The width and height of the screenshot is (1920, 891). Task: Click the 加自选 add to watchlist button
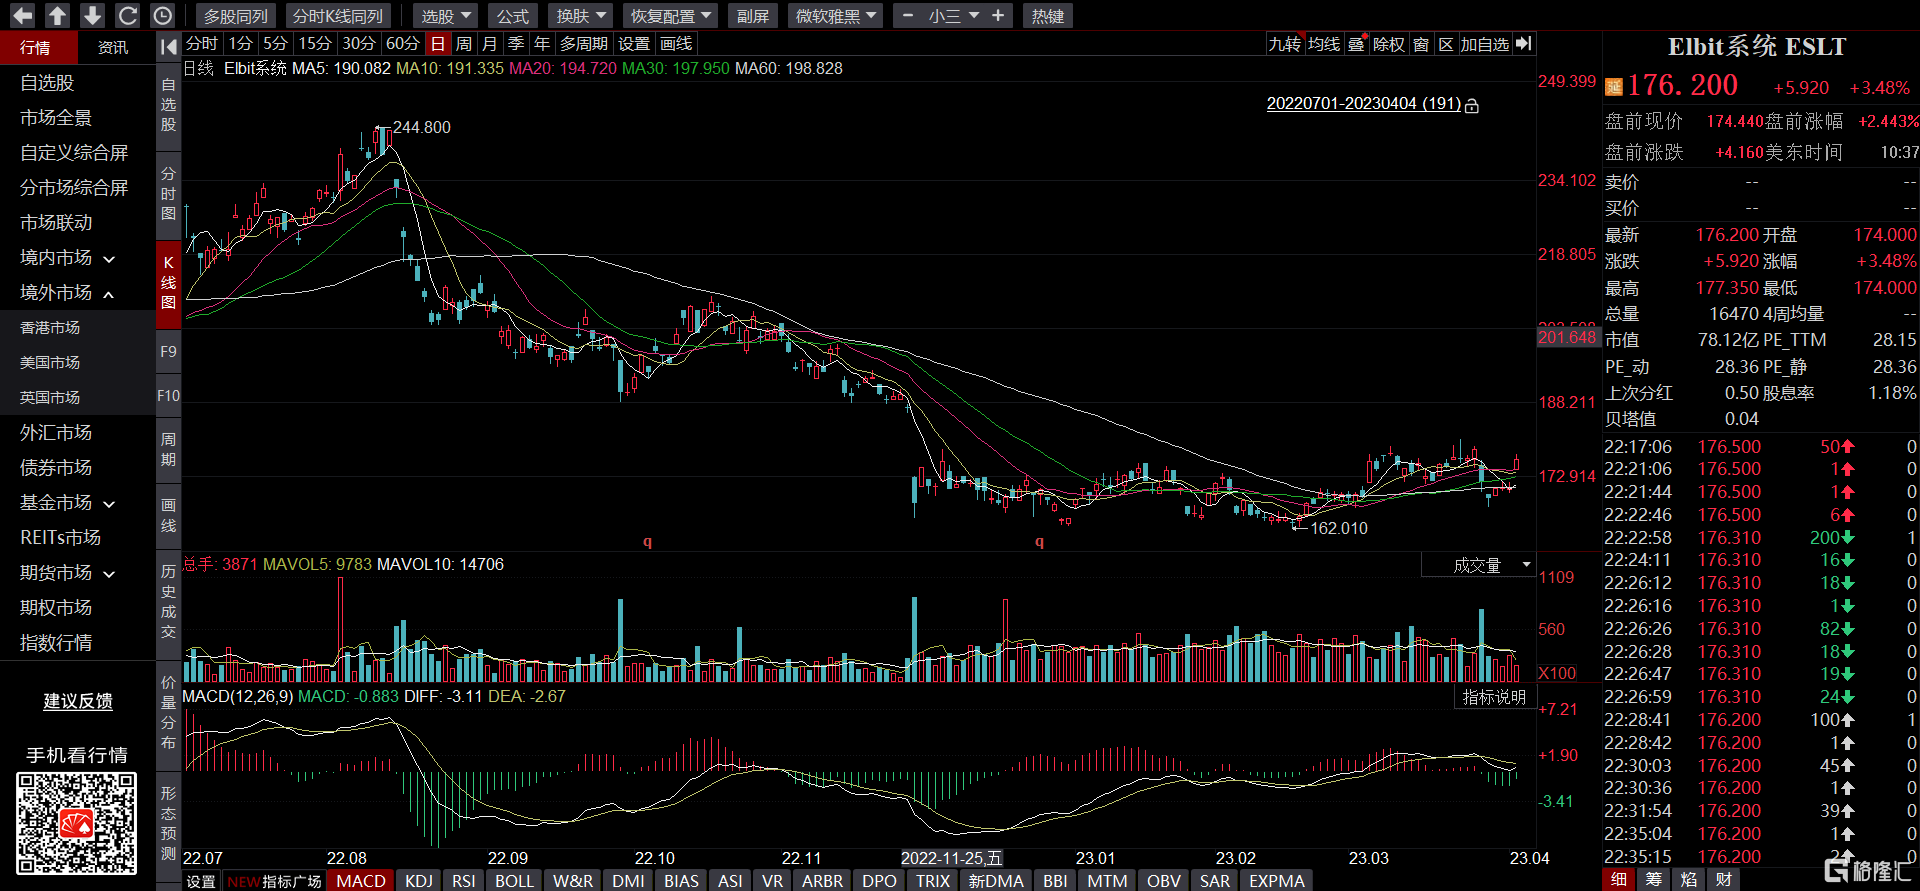[1484, 44]
